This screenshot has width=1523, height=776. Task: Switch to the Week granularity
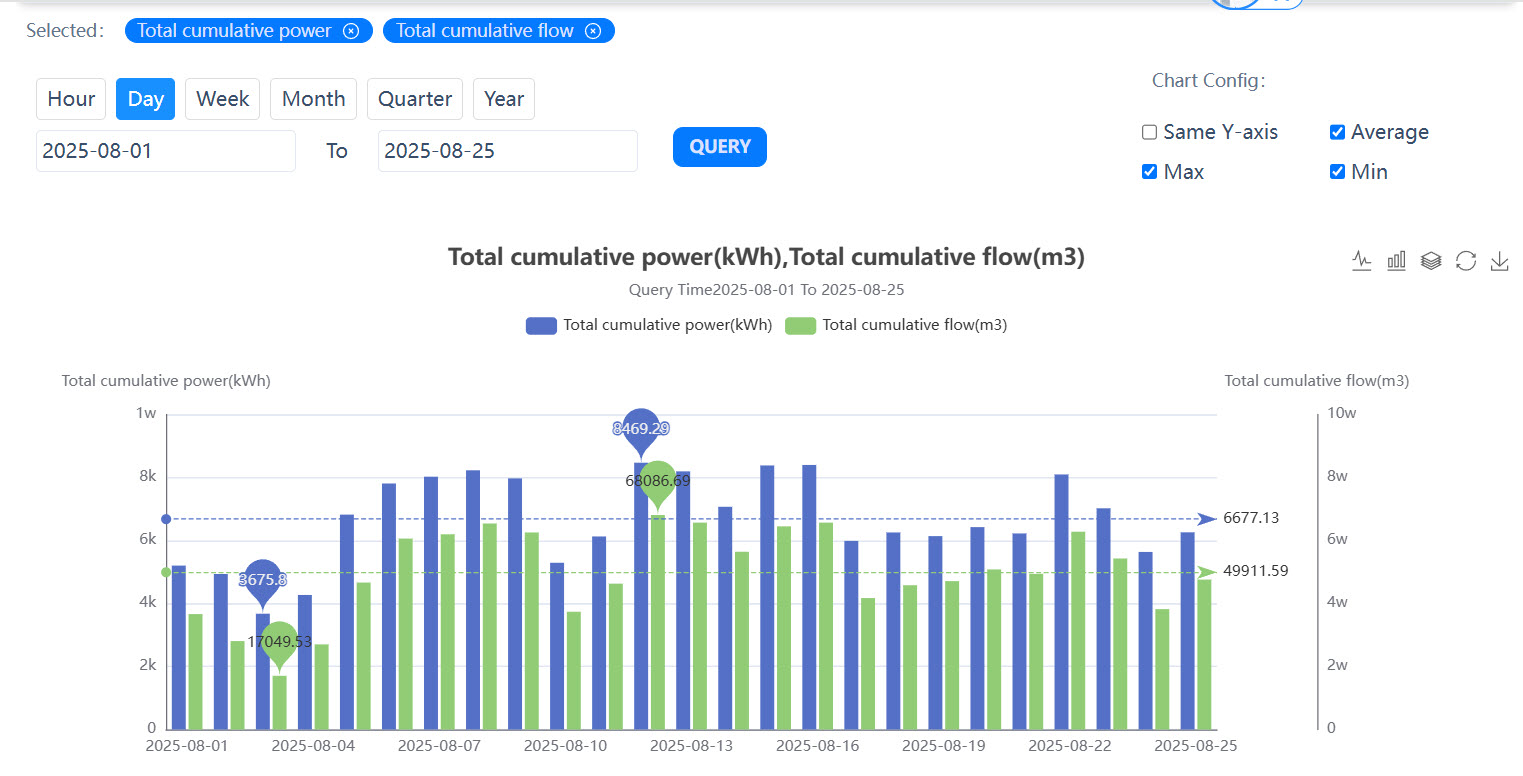click(222, 99)
